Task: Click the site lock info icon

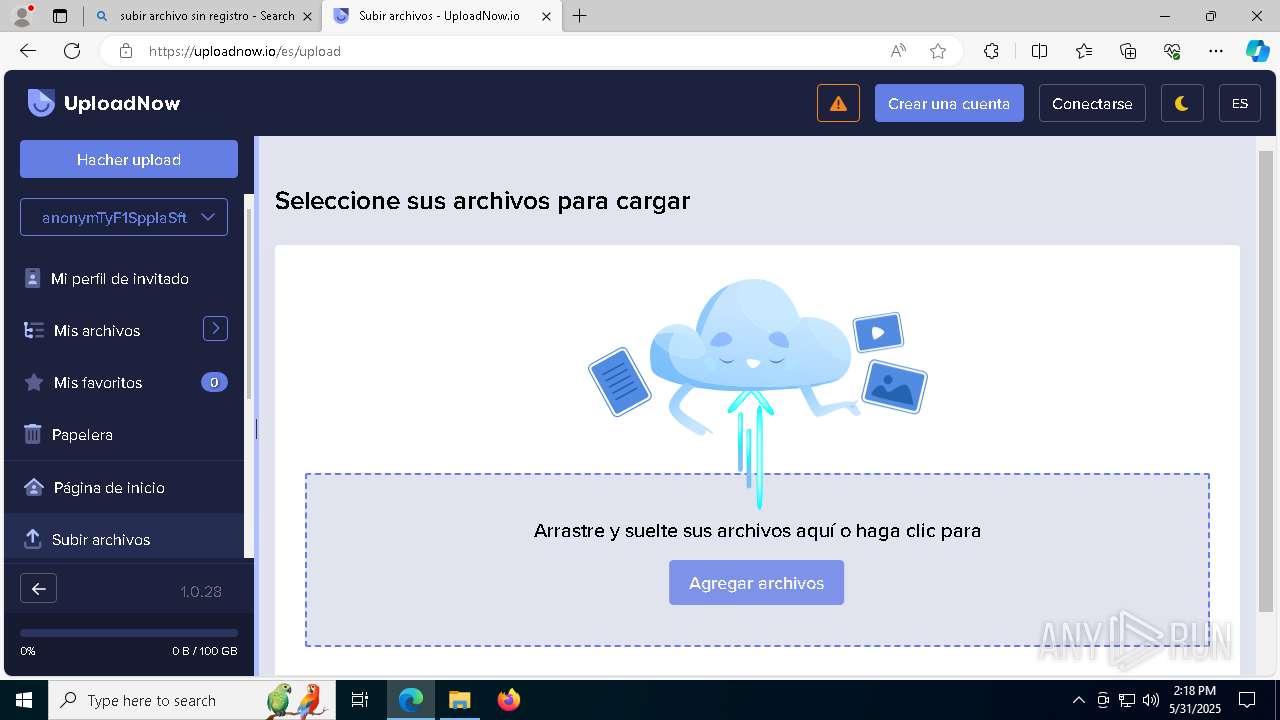Action: 125,51
